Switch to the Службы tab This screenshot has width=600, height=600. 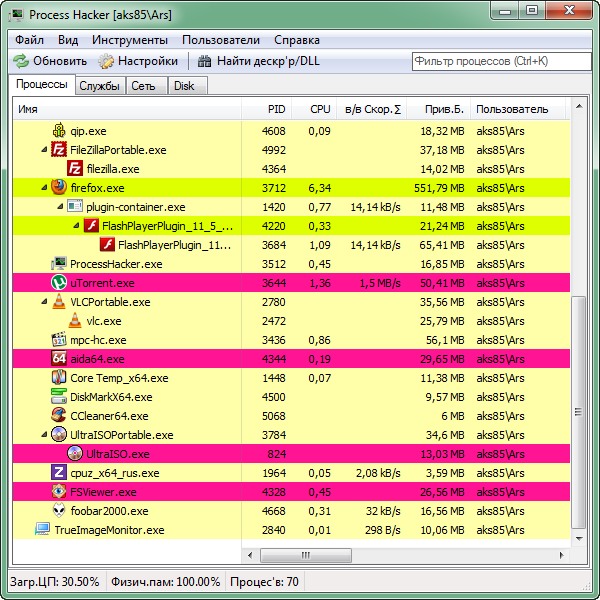click(x=99, y=86)
